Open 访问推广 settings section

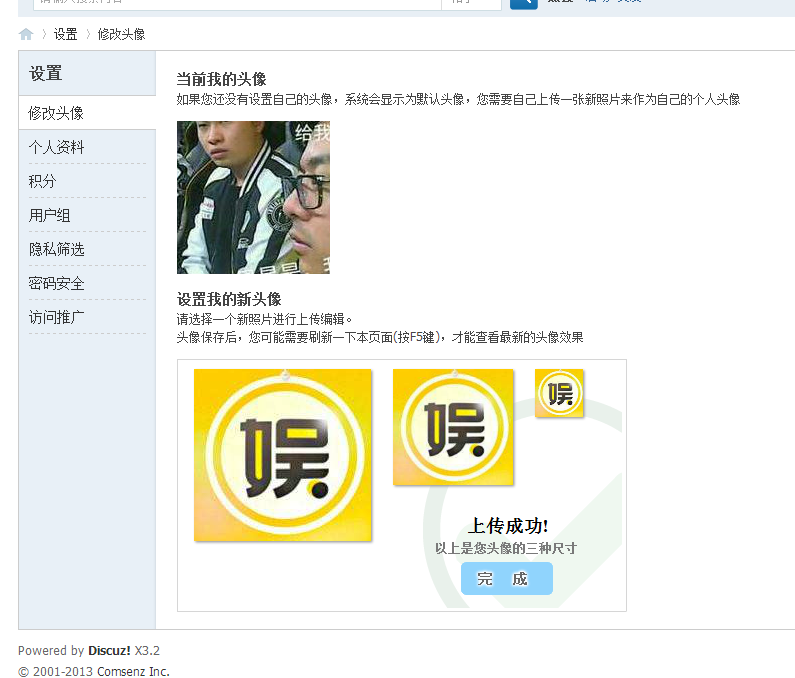click(56, 317)
